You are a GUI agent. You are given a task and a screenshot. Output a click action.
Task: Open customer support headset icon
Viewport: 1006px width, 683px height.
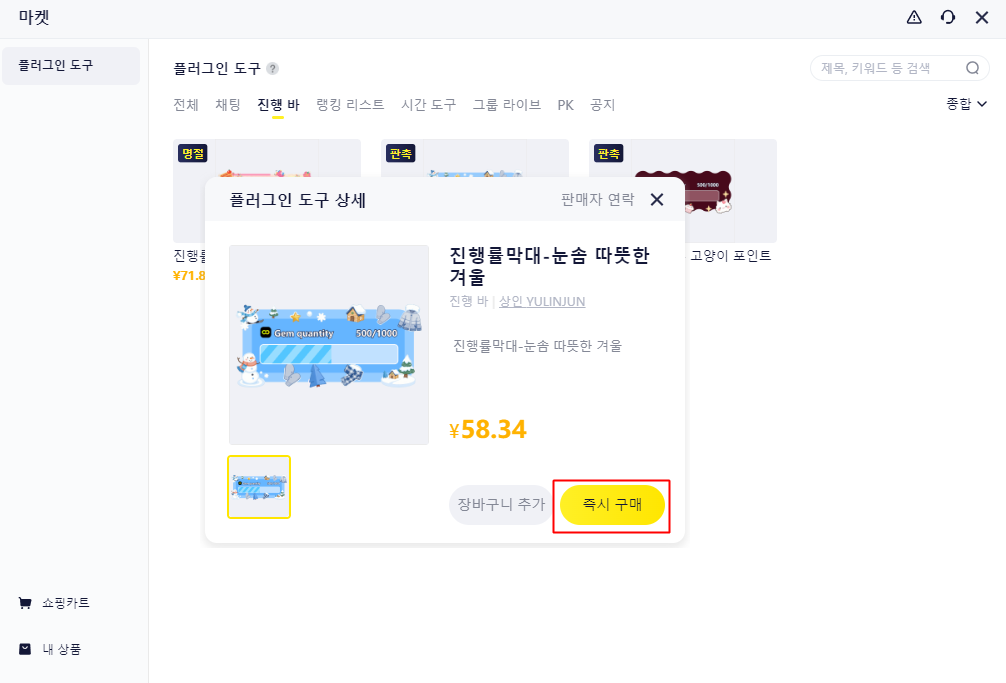pyautogui.click(x=948, y=17)
